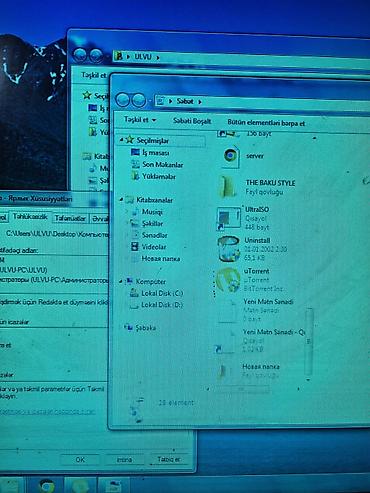Select the Yeni Mətn Sənədi shortcut icon
This screenshot has width=370, height=493.
click(x=225, y=342)
